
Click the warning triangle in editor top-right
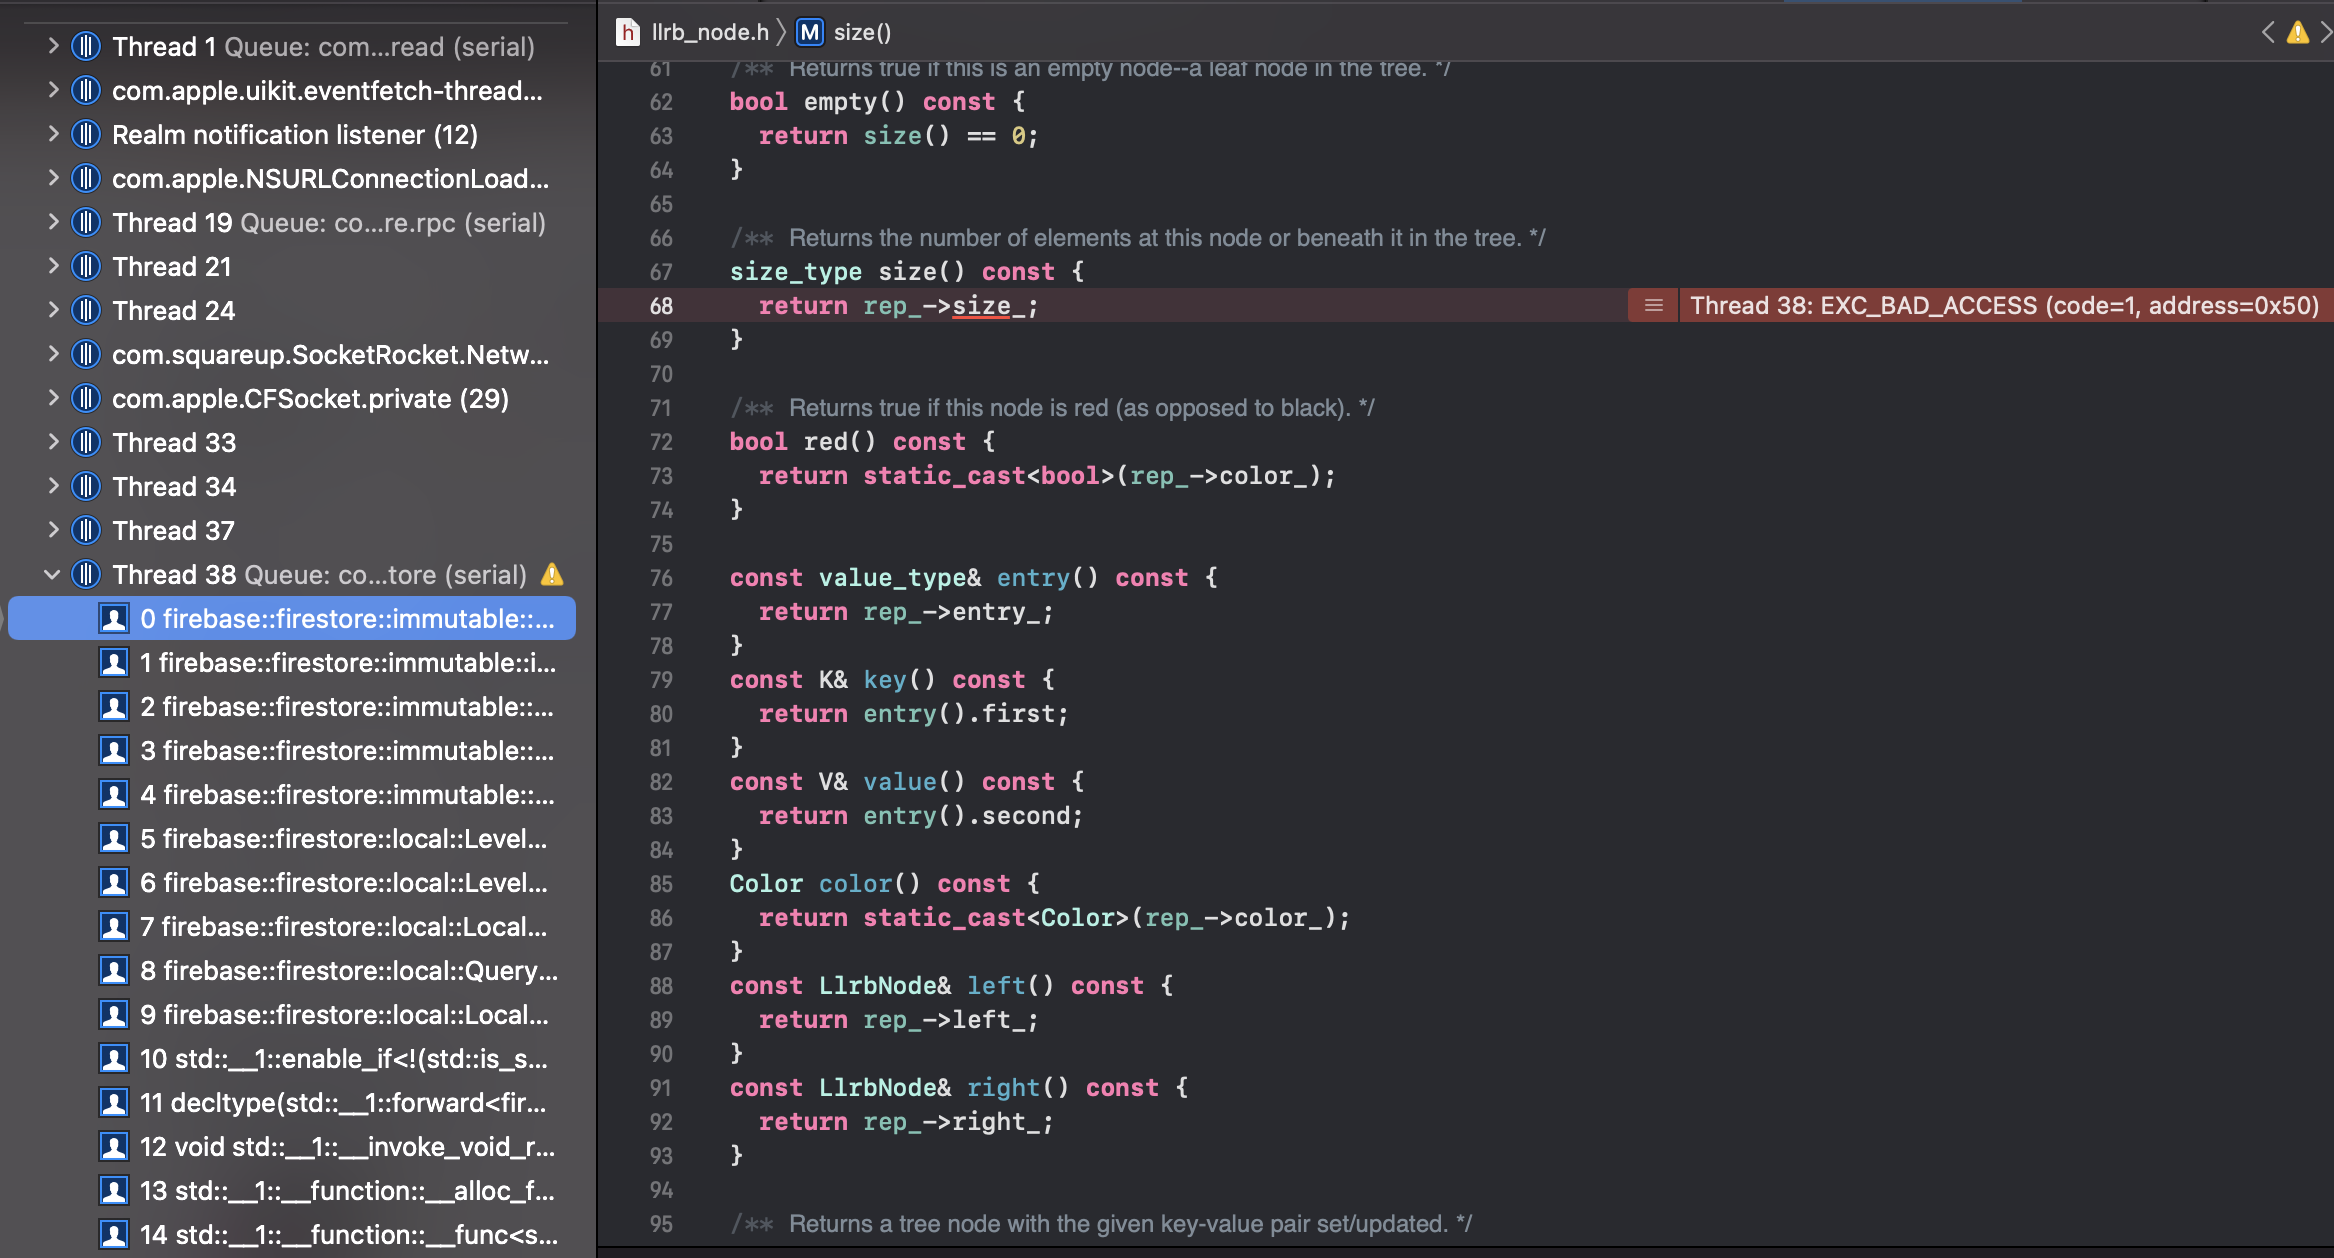pos(2297,32)
